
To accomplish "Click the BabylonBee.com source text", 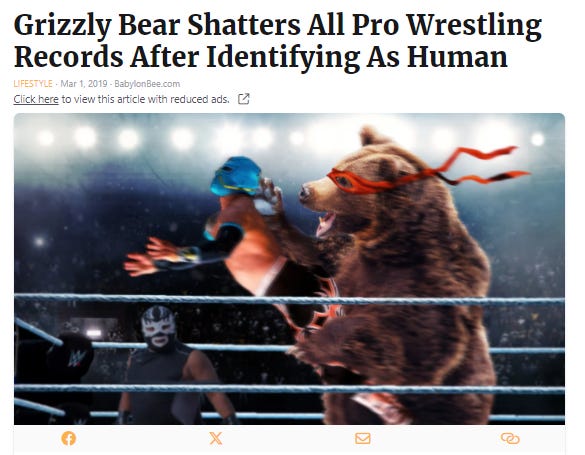I will [x=147, y=84].
